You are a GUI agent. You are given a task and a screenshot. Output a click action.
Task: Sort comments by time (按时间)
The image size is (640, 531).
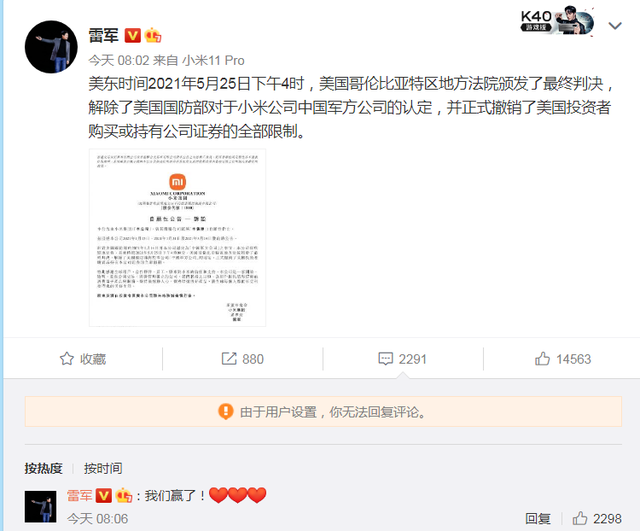tap(103, 468)
